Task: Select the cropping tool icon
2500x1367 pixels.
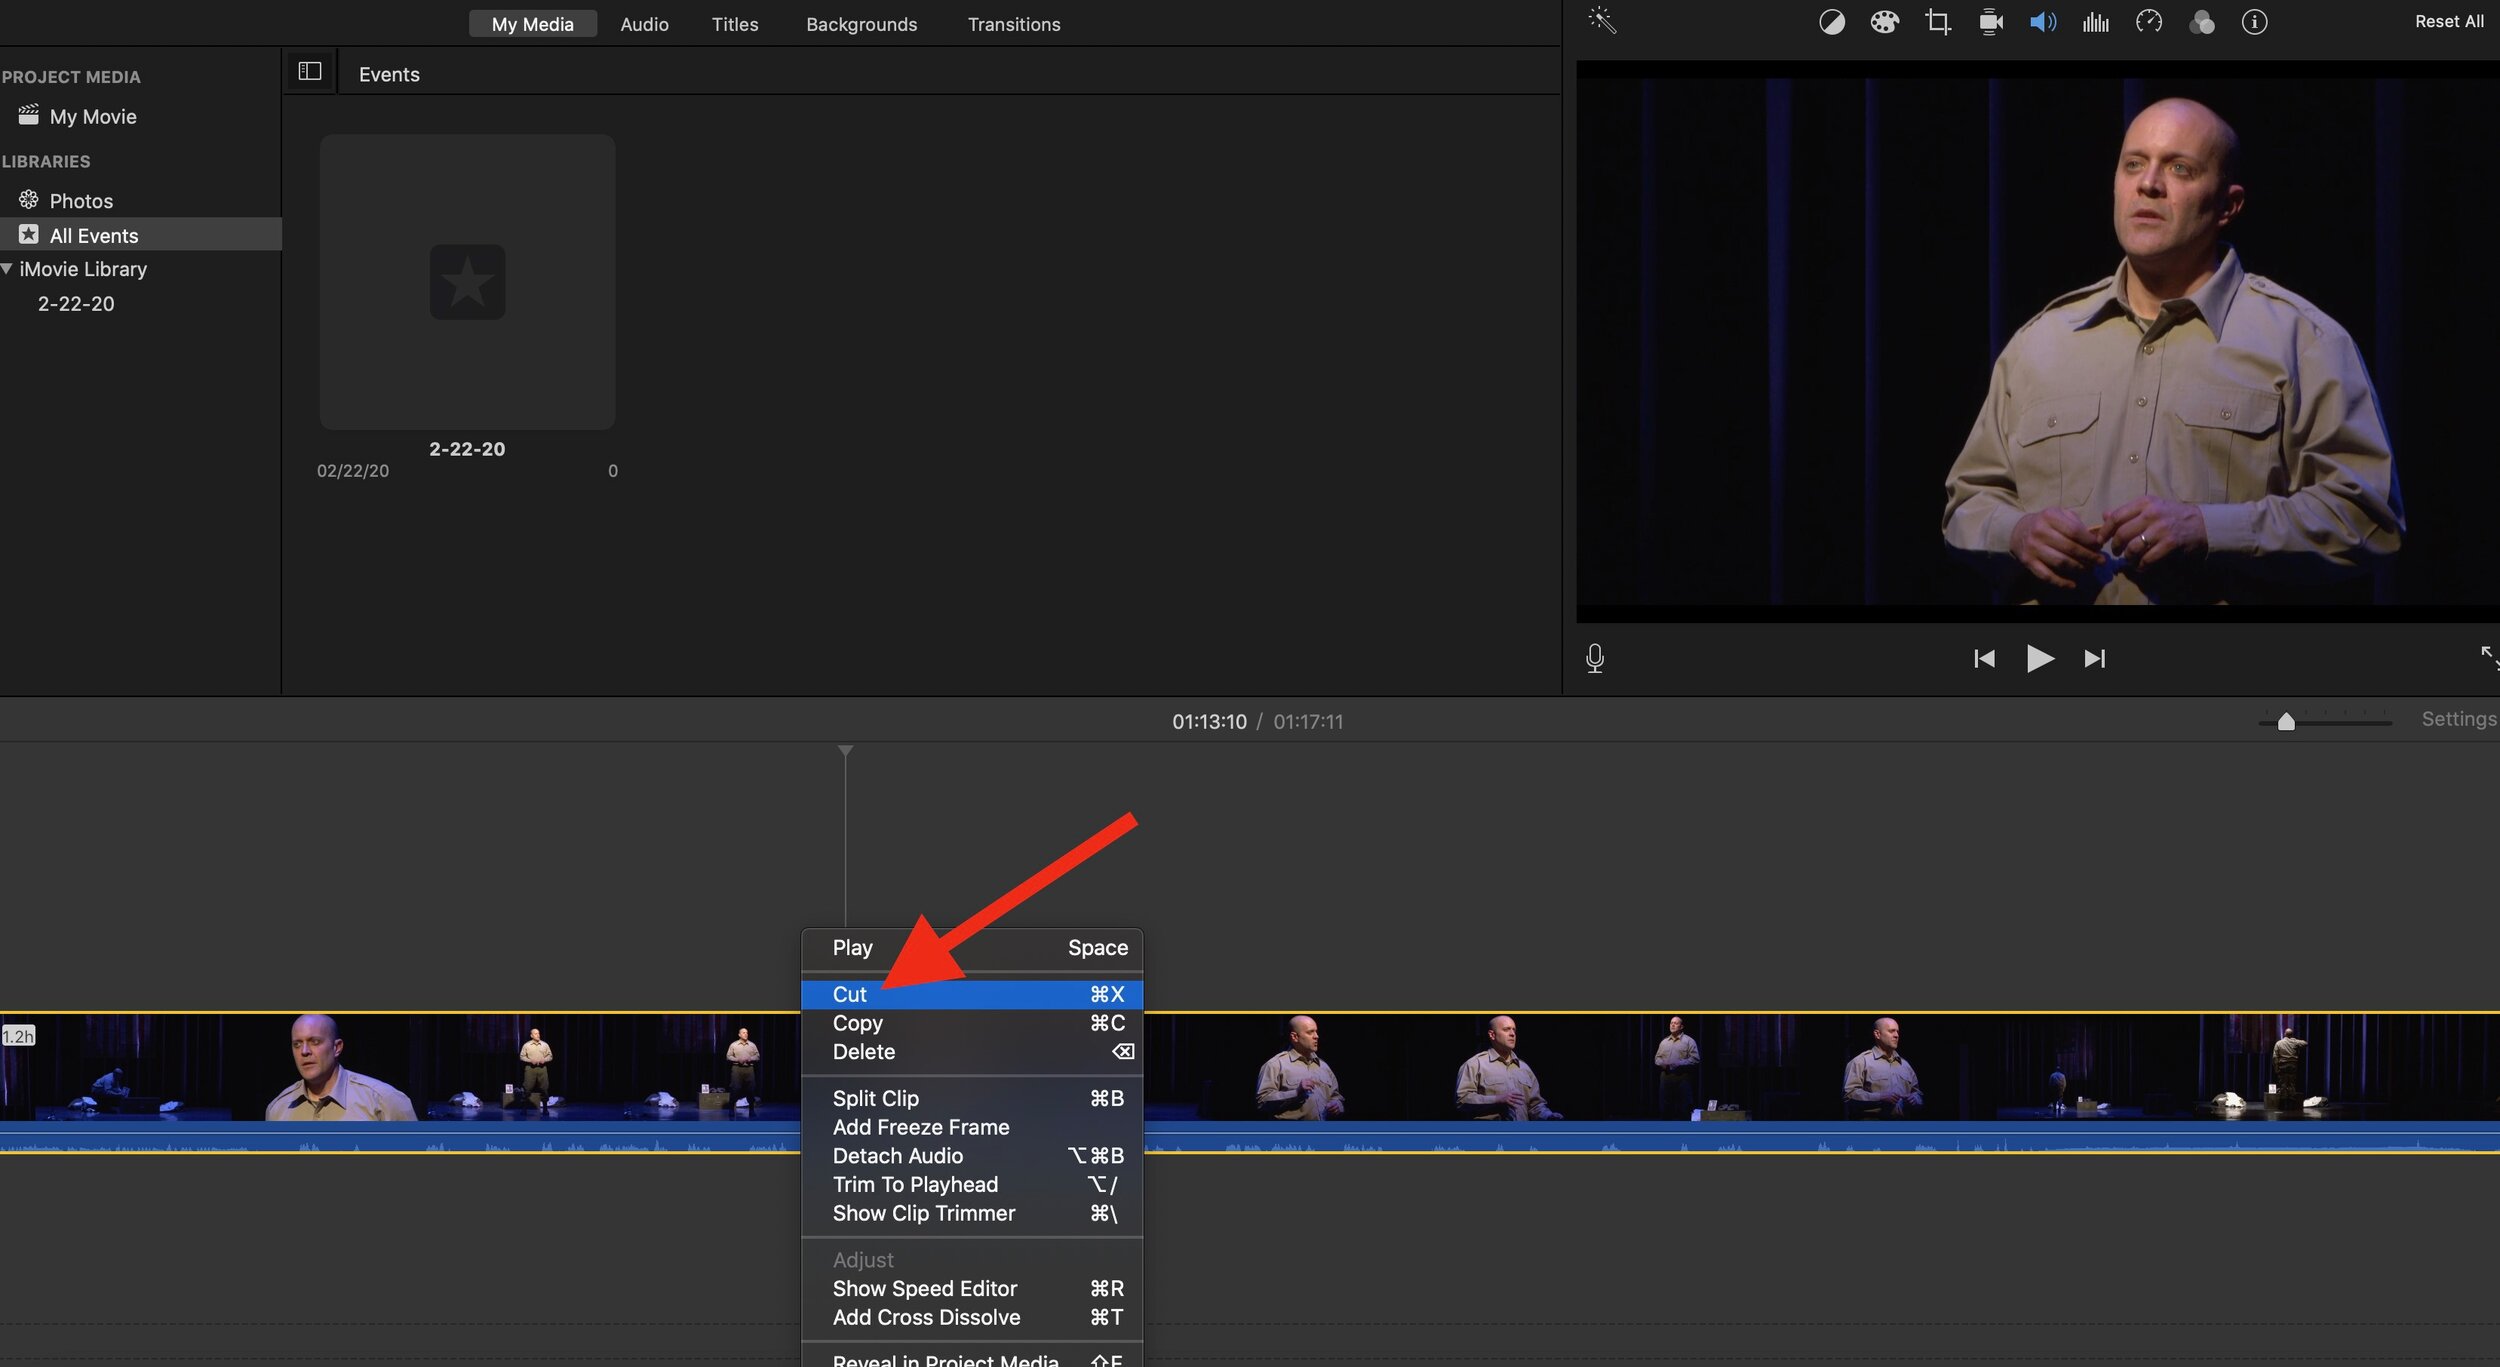Action: tap(1938, 22)
